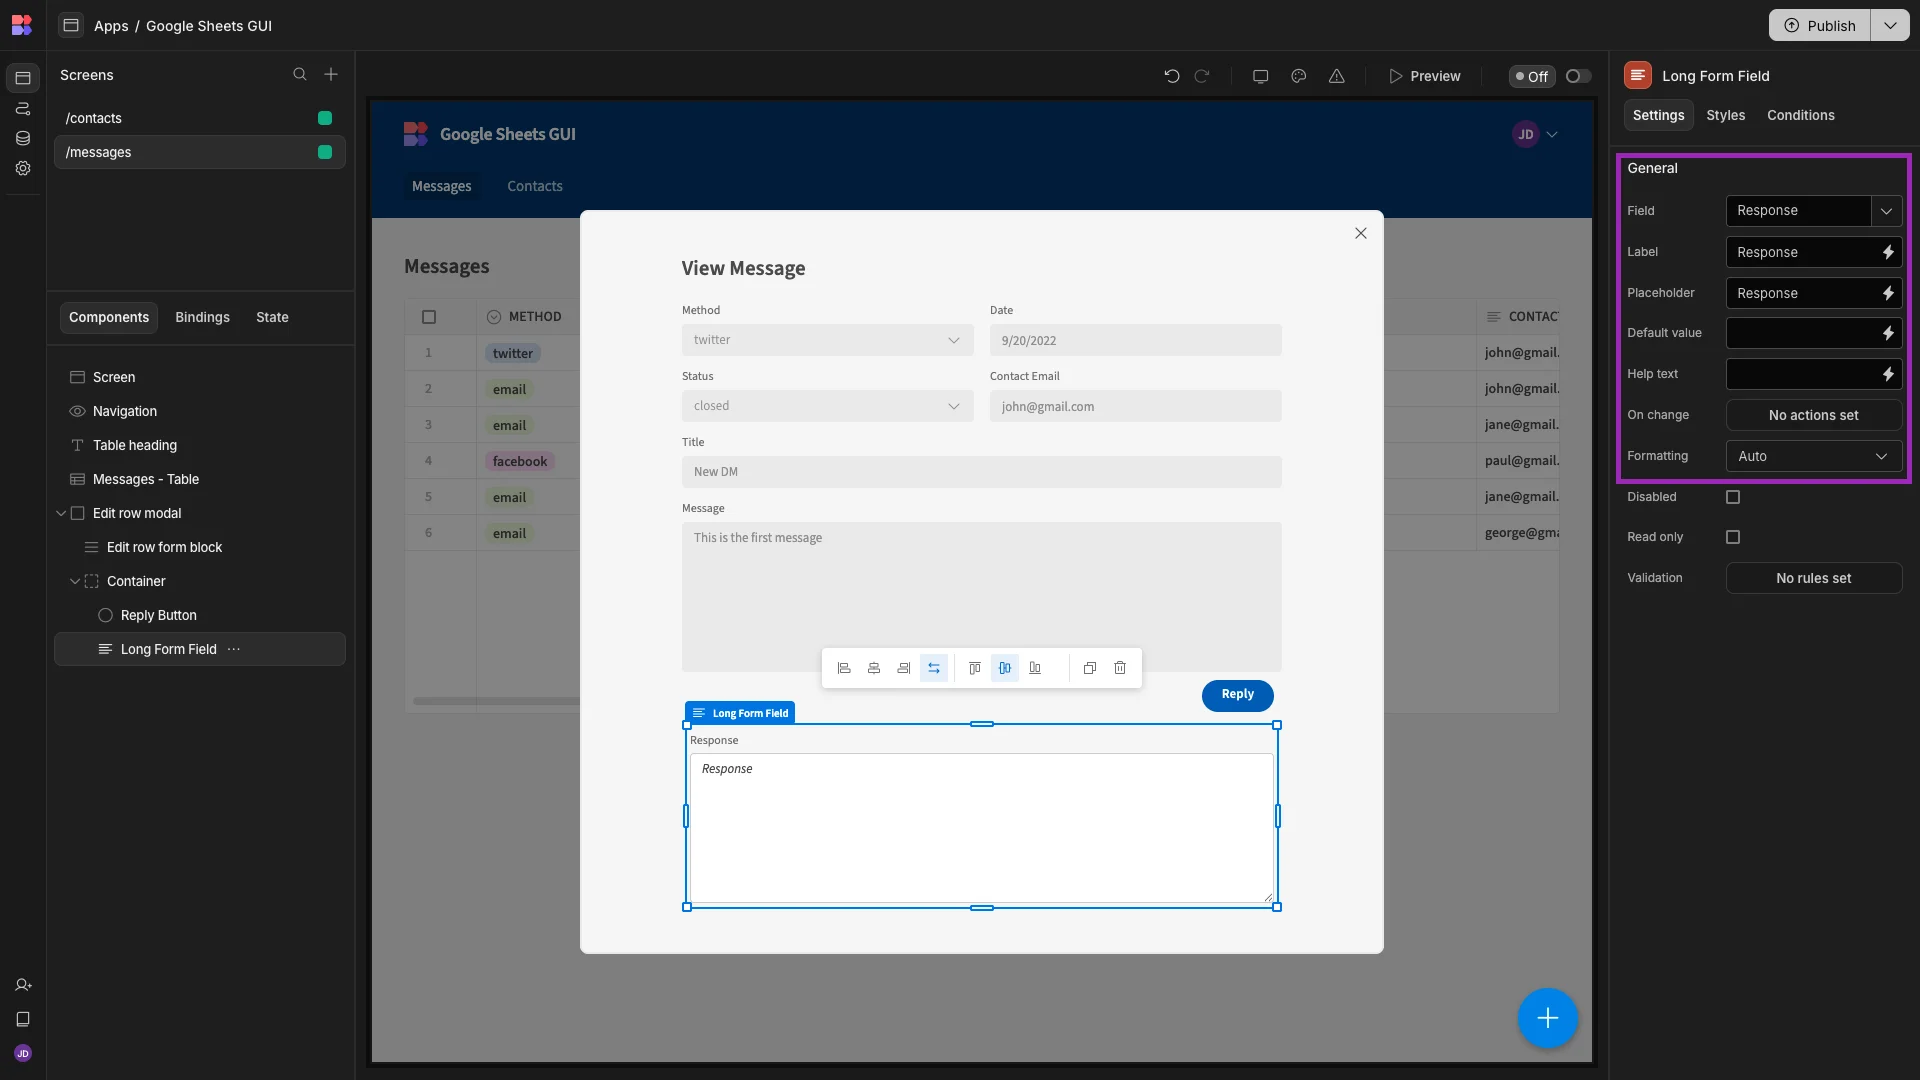Image resolution: width=1920 pixels, height=1080 pixels.
Task: Align component left in floating toolbar
Action: (x=844, y=668)
